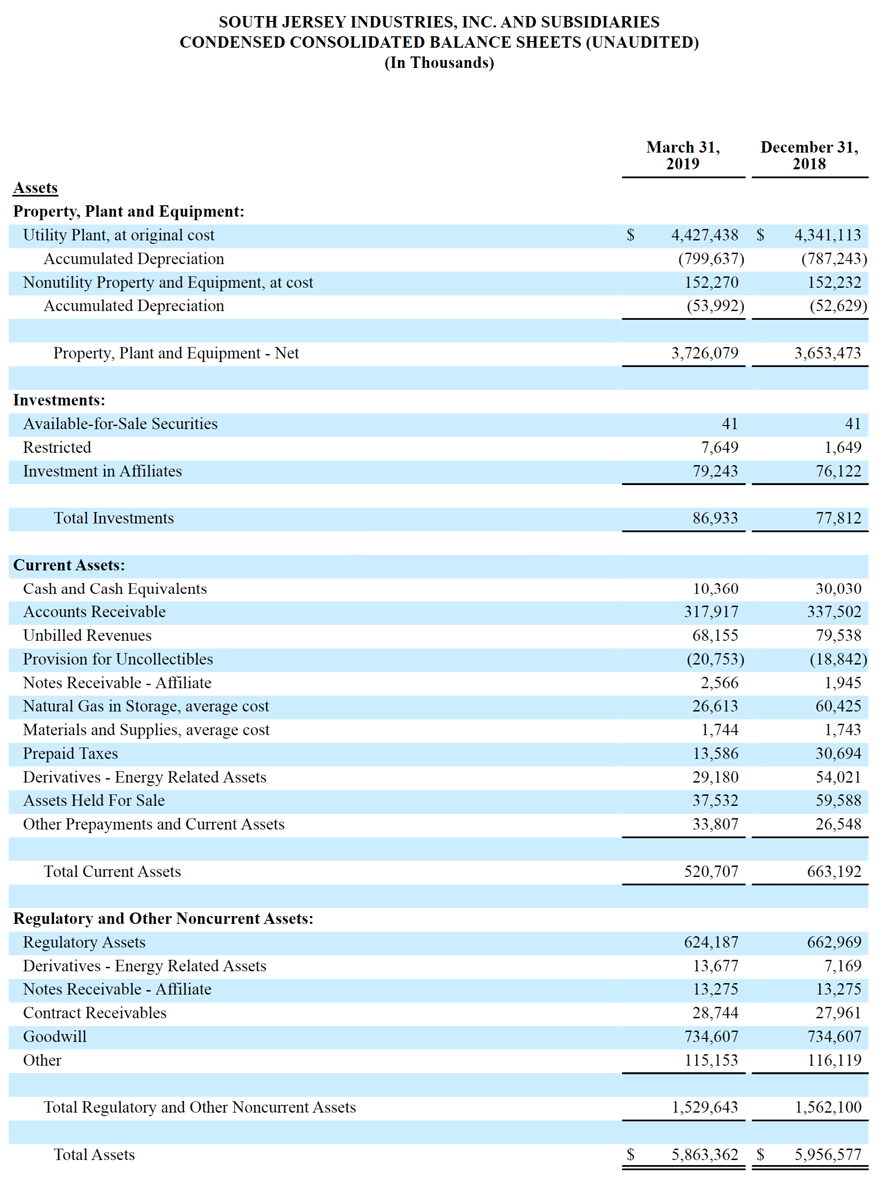Click the 'Total Assets' row label
Screen dimensions: 881x1198
click(x=94, y=1155)
